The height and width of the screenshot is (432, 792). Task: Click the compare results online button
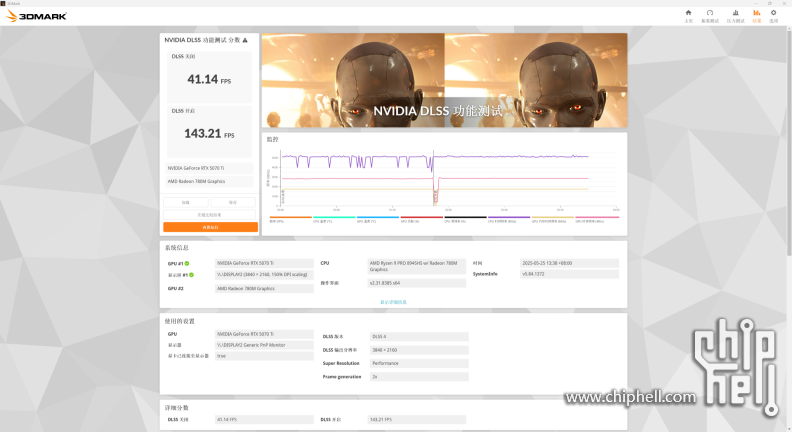click(209, 215)
